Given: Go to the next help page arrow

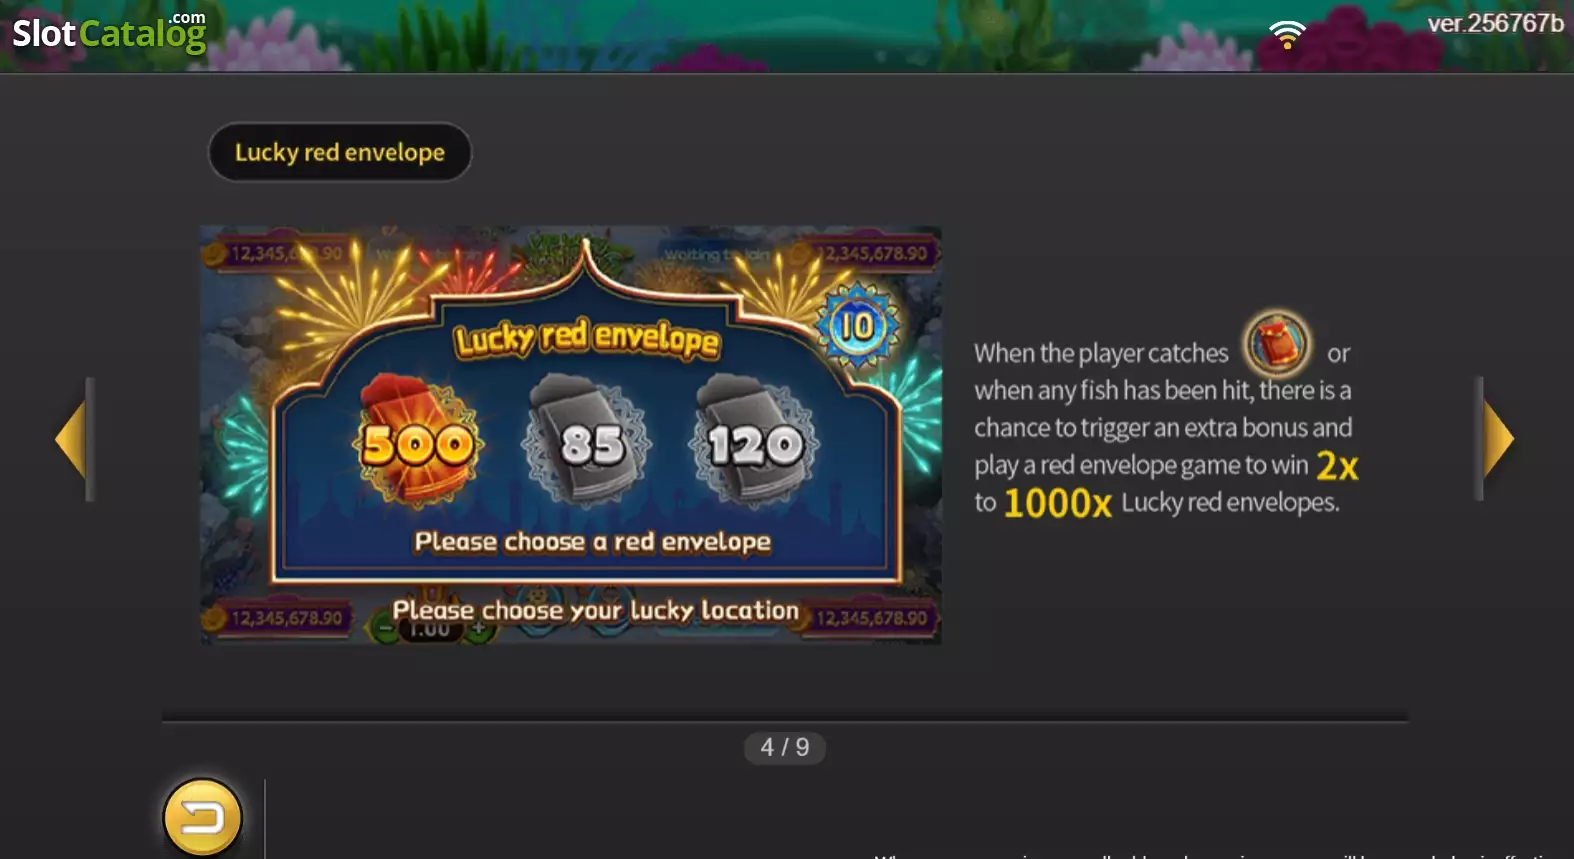Looking at the screenshot, I should 1497,438.
